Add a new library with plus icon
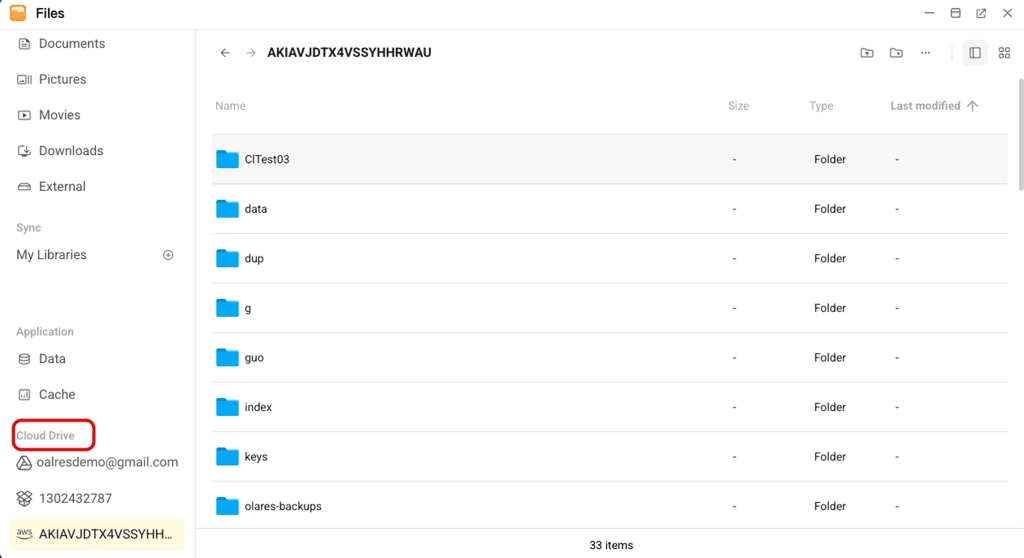This screenshot has width=1024, height=558. (x=168, y=255)
